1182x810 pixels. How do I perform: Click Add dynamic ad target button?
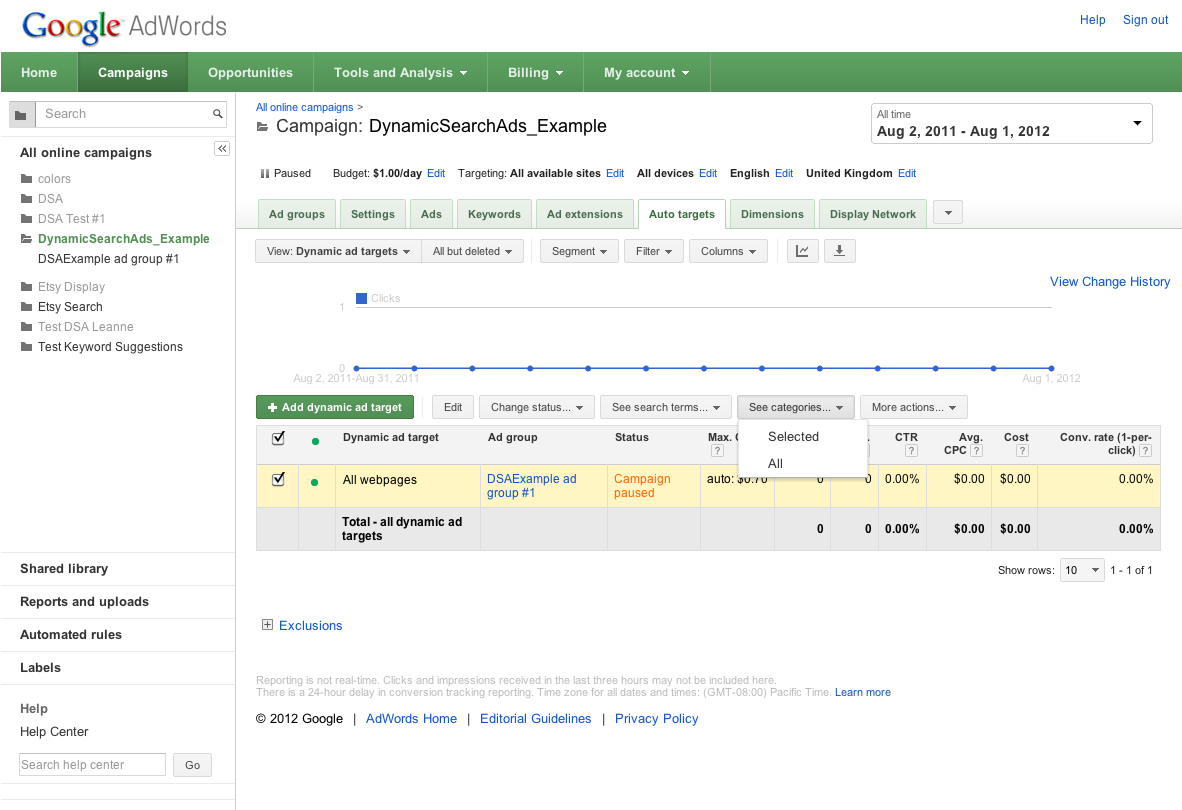[335, 407]
